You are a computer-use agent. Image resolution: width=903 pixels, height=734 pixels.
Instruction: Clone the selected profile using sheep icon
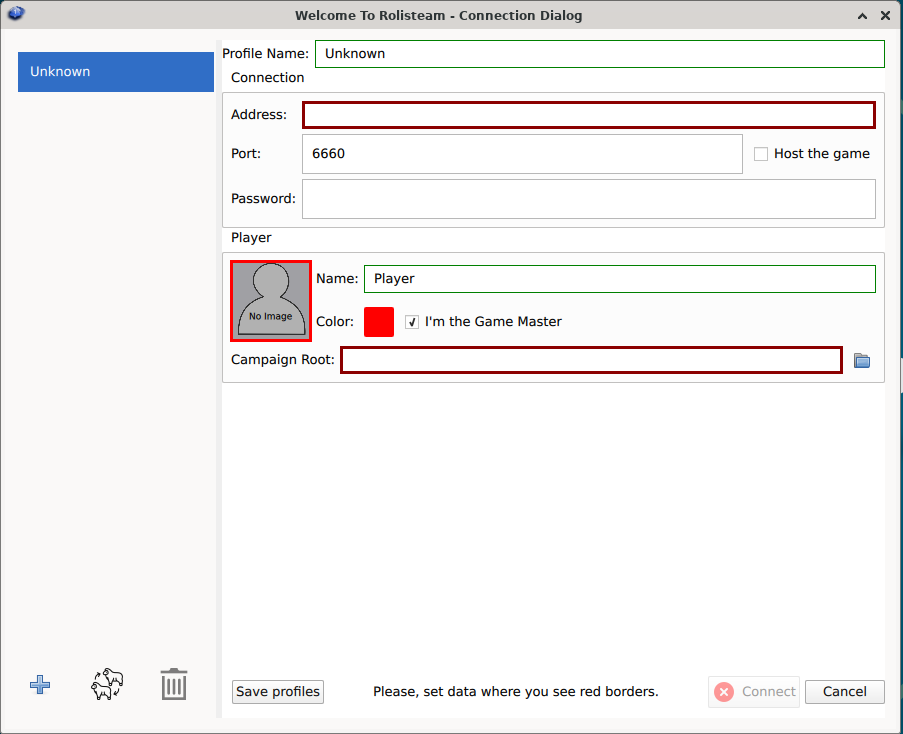coord(107,685)
